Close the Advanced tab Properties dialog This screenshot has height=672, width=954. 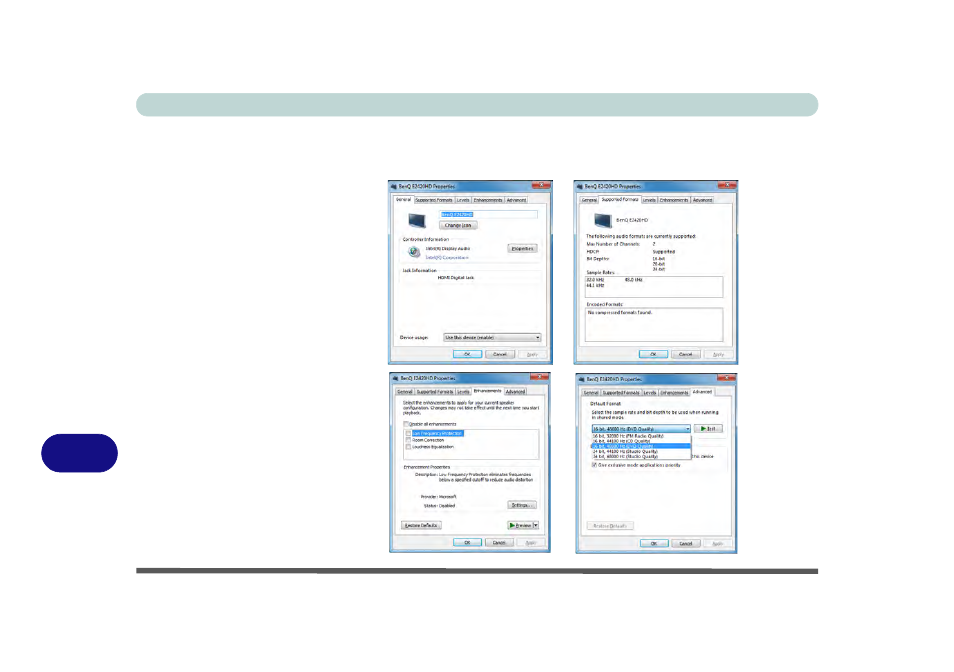(x=726, y=378)
